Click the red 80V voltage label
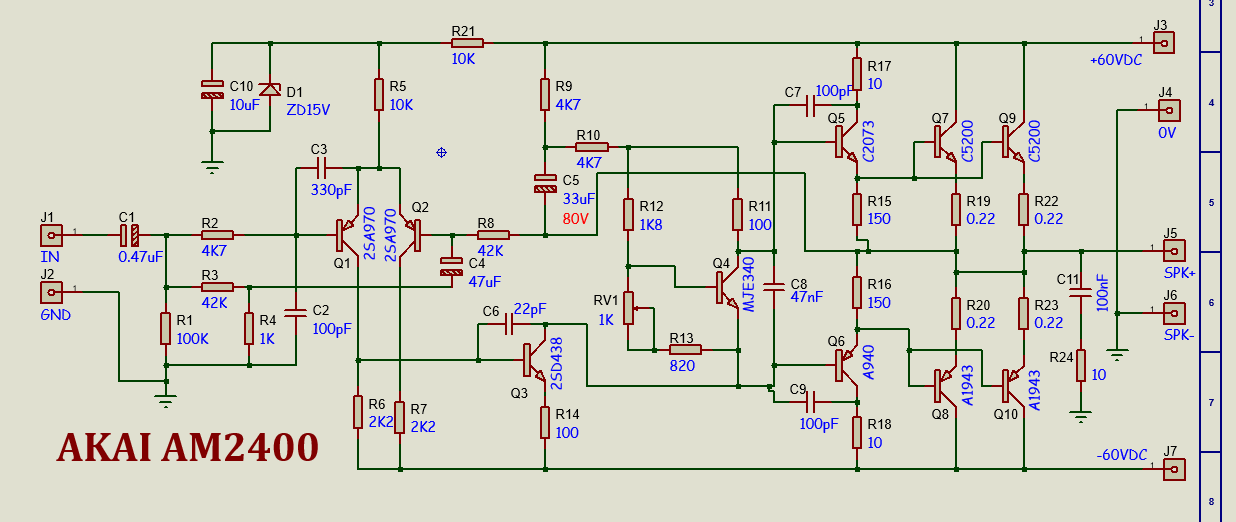The height and width of the screenshot is (522, 1236). (x=577, y=217)
